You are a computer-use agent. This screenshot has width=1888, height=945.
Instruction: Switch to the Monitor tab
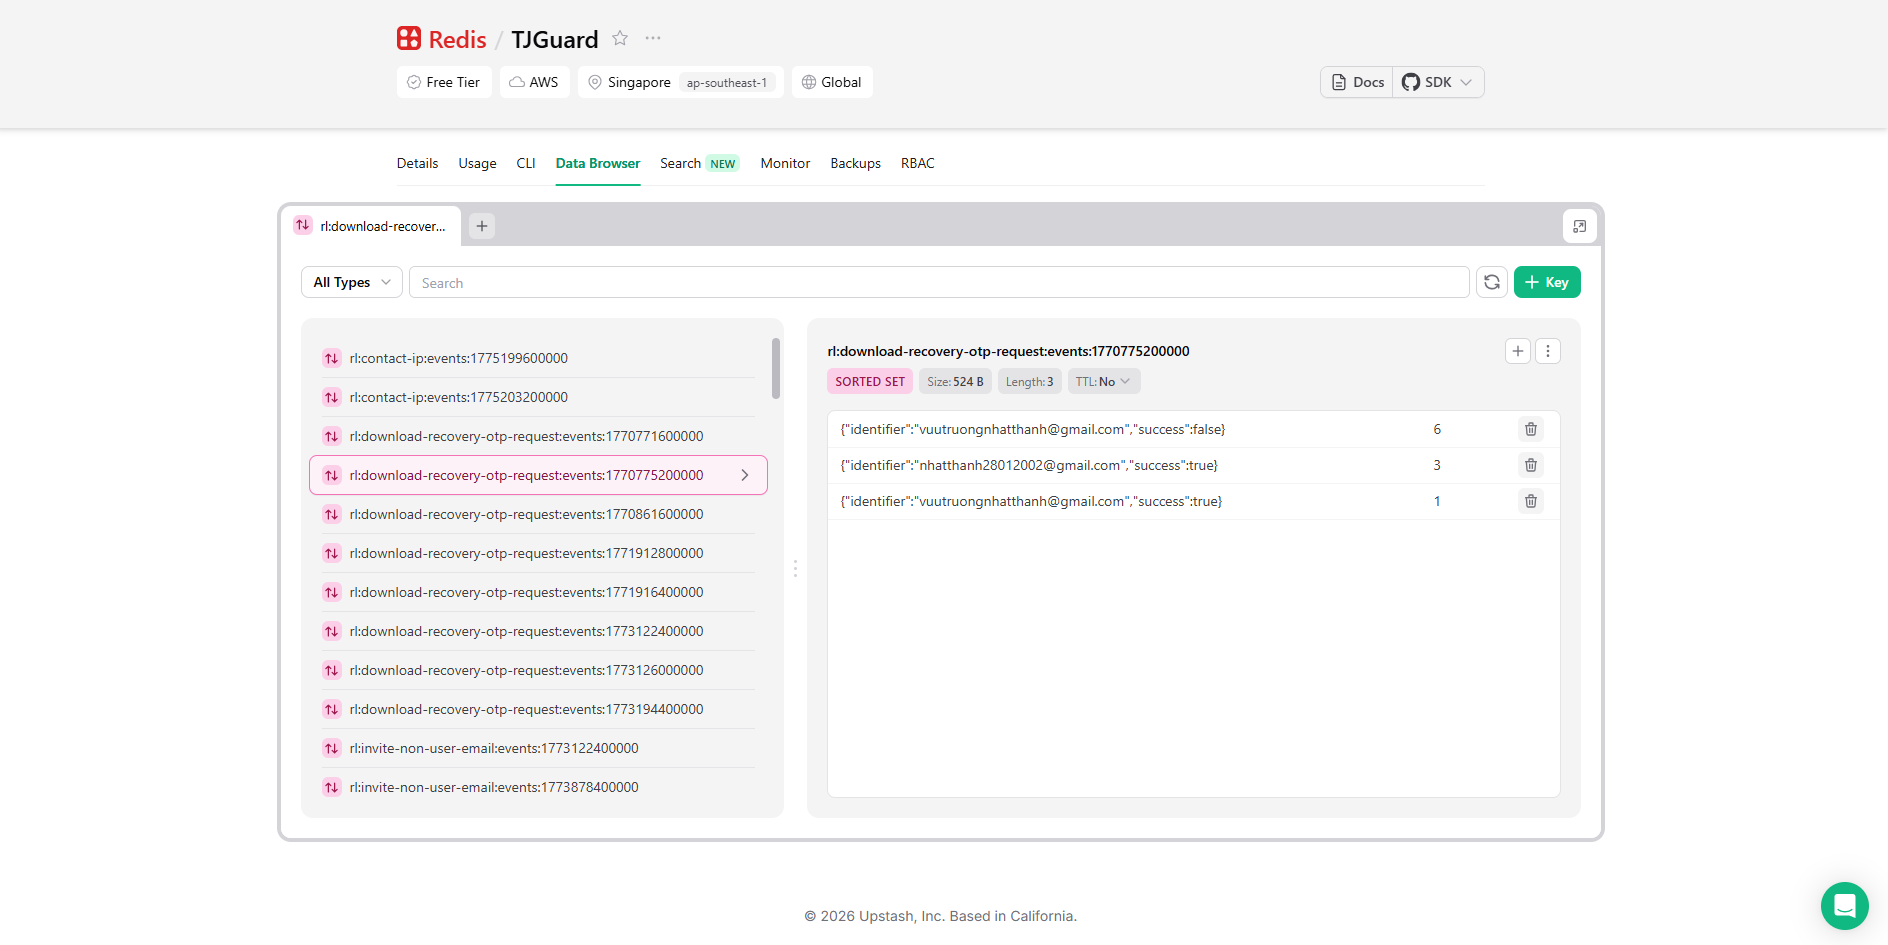point(785,163)
